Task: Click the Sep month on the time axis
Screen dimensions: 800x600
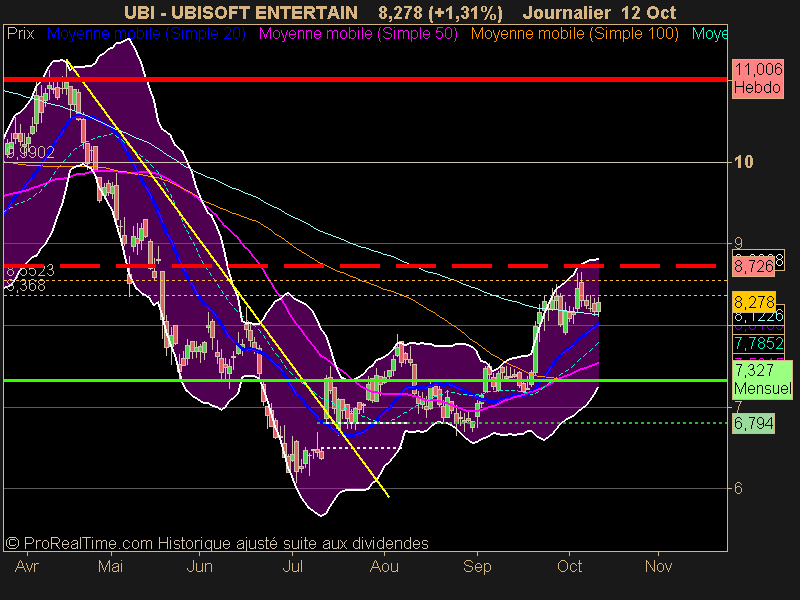Action: pos(477,566)
